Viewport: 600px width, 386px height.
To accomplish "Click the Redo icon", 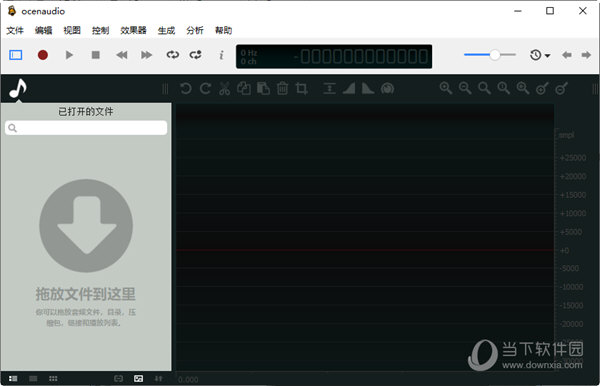I will pos(205,89).
